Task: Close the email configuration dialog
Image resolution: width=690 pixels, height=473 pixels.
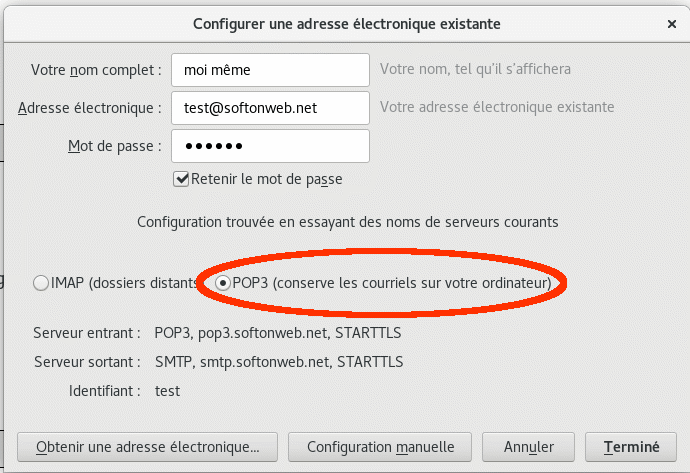Action: click(669, 21)
